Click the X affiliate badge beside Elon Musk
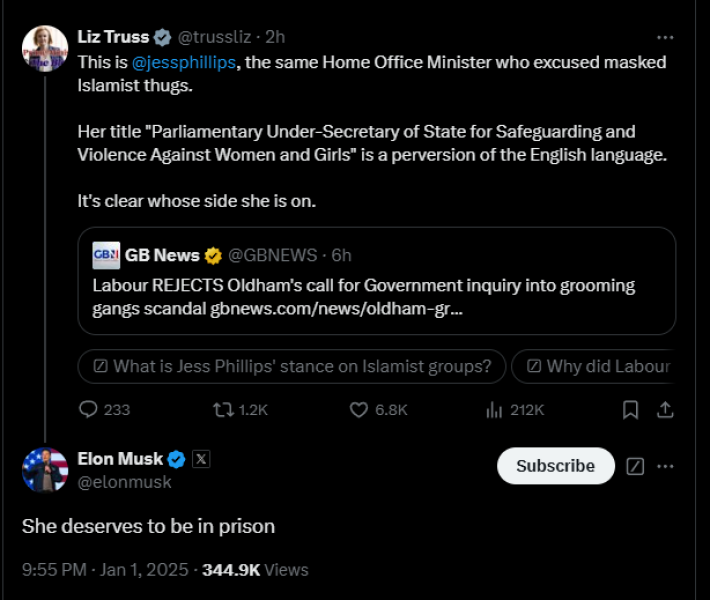The width and height of the screenshot is (710, 600). click(201, 460)
